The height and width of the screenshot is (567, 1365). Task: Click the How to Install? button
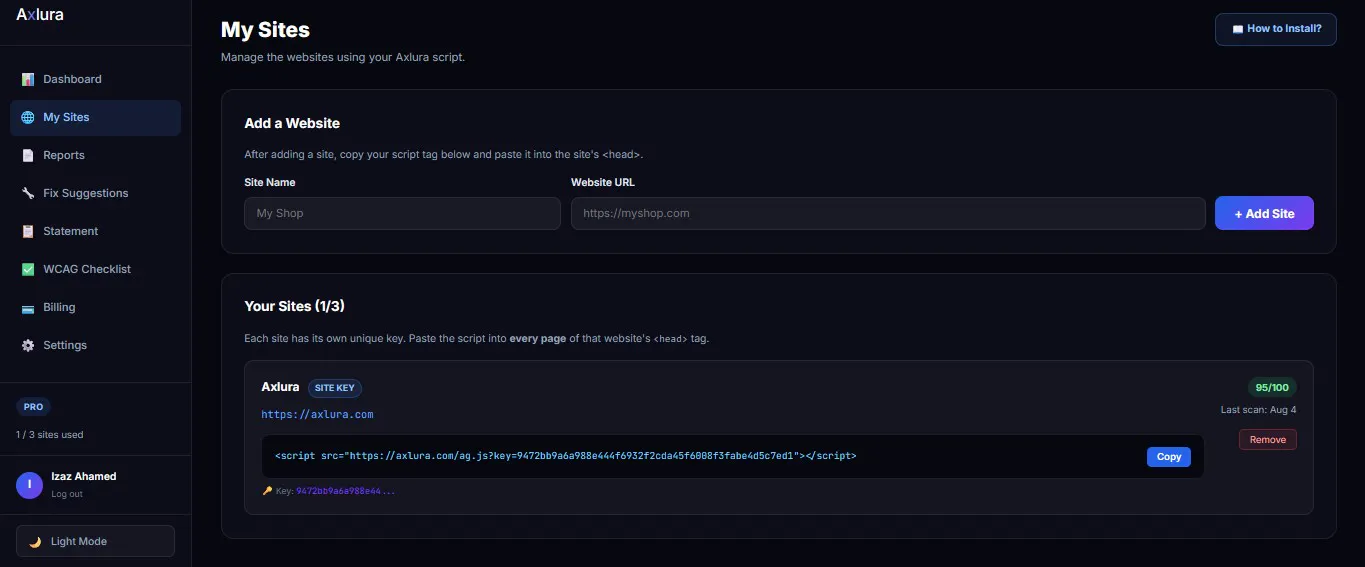[1275, 29]
